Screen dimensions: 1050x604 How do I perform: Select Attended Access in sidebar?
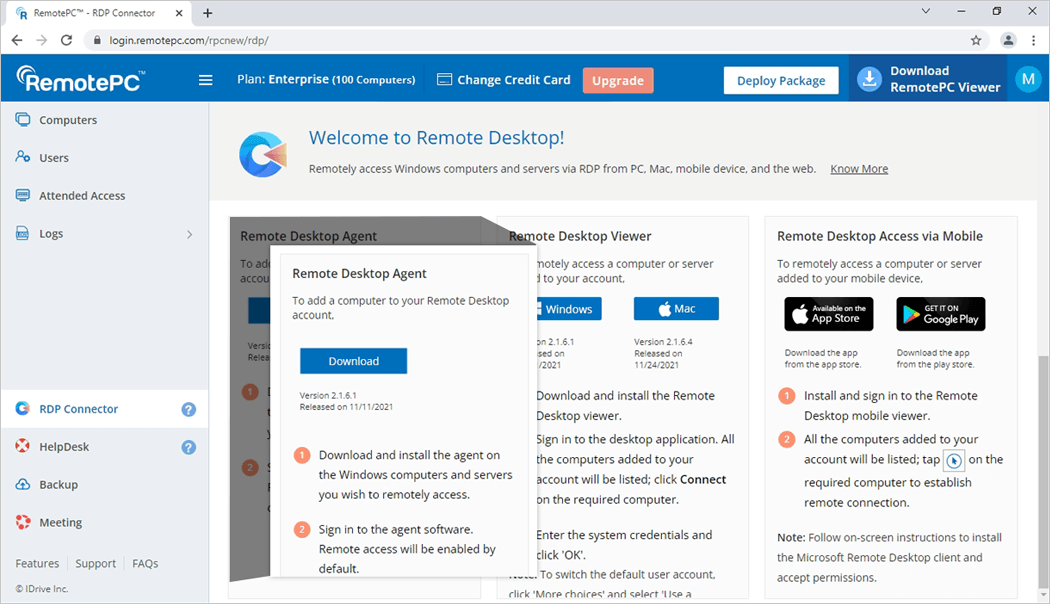point(82,196)
